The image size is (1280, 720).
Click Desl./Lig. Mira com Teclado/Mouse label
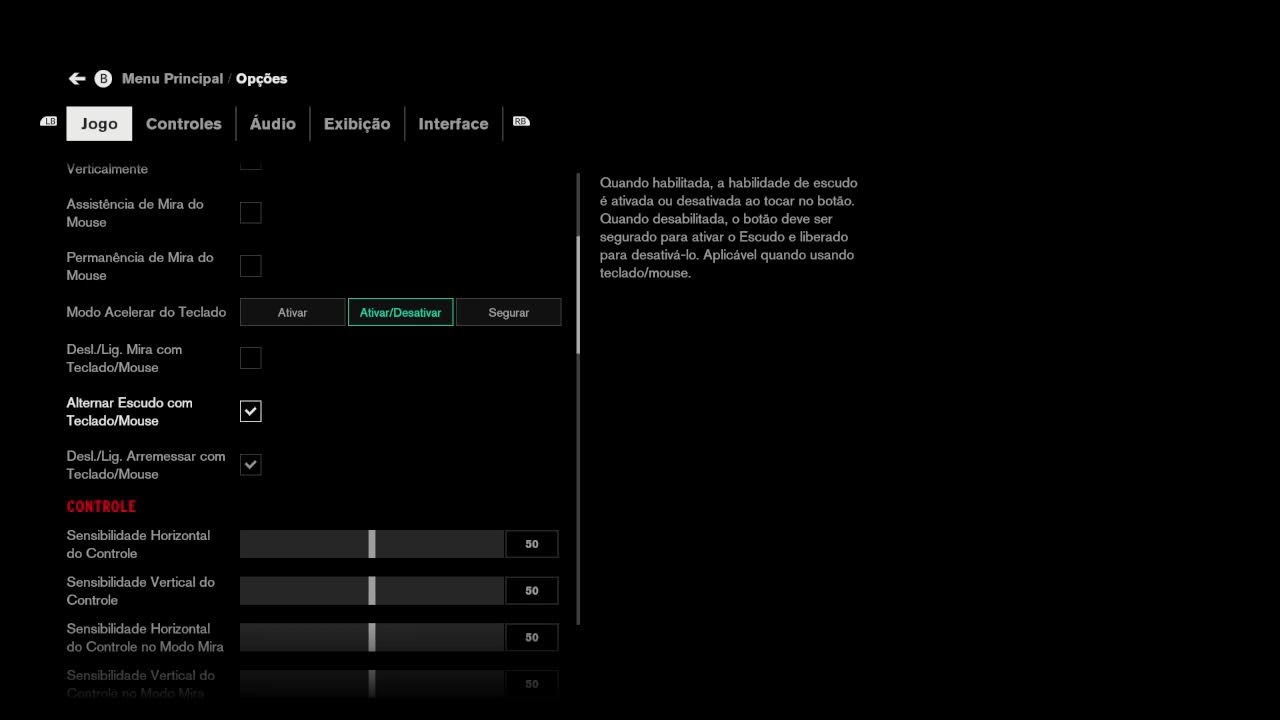point(125,358)
